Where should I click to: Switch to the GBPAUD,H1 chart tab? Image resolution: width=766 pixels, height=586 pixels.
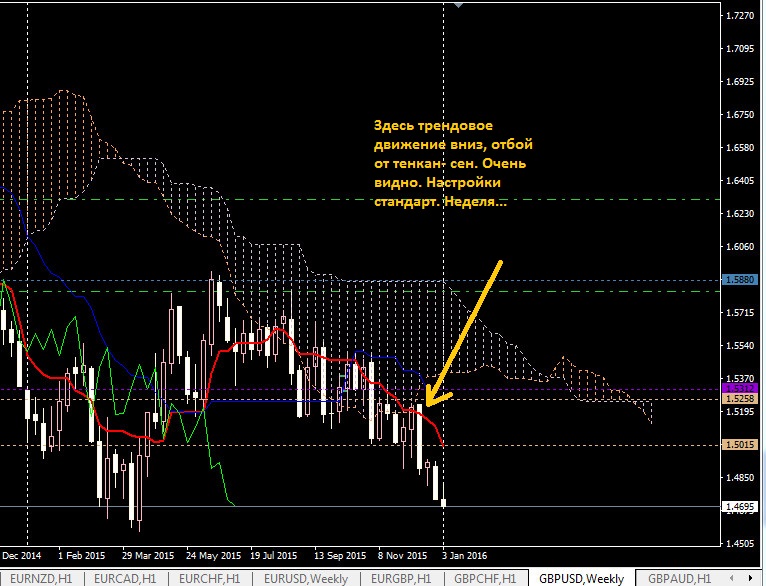[679, 579]
